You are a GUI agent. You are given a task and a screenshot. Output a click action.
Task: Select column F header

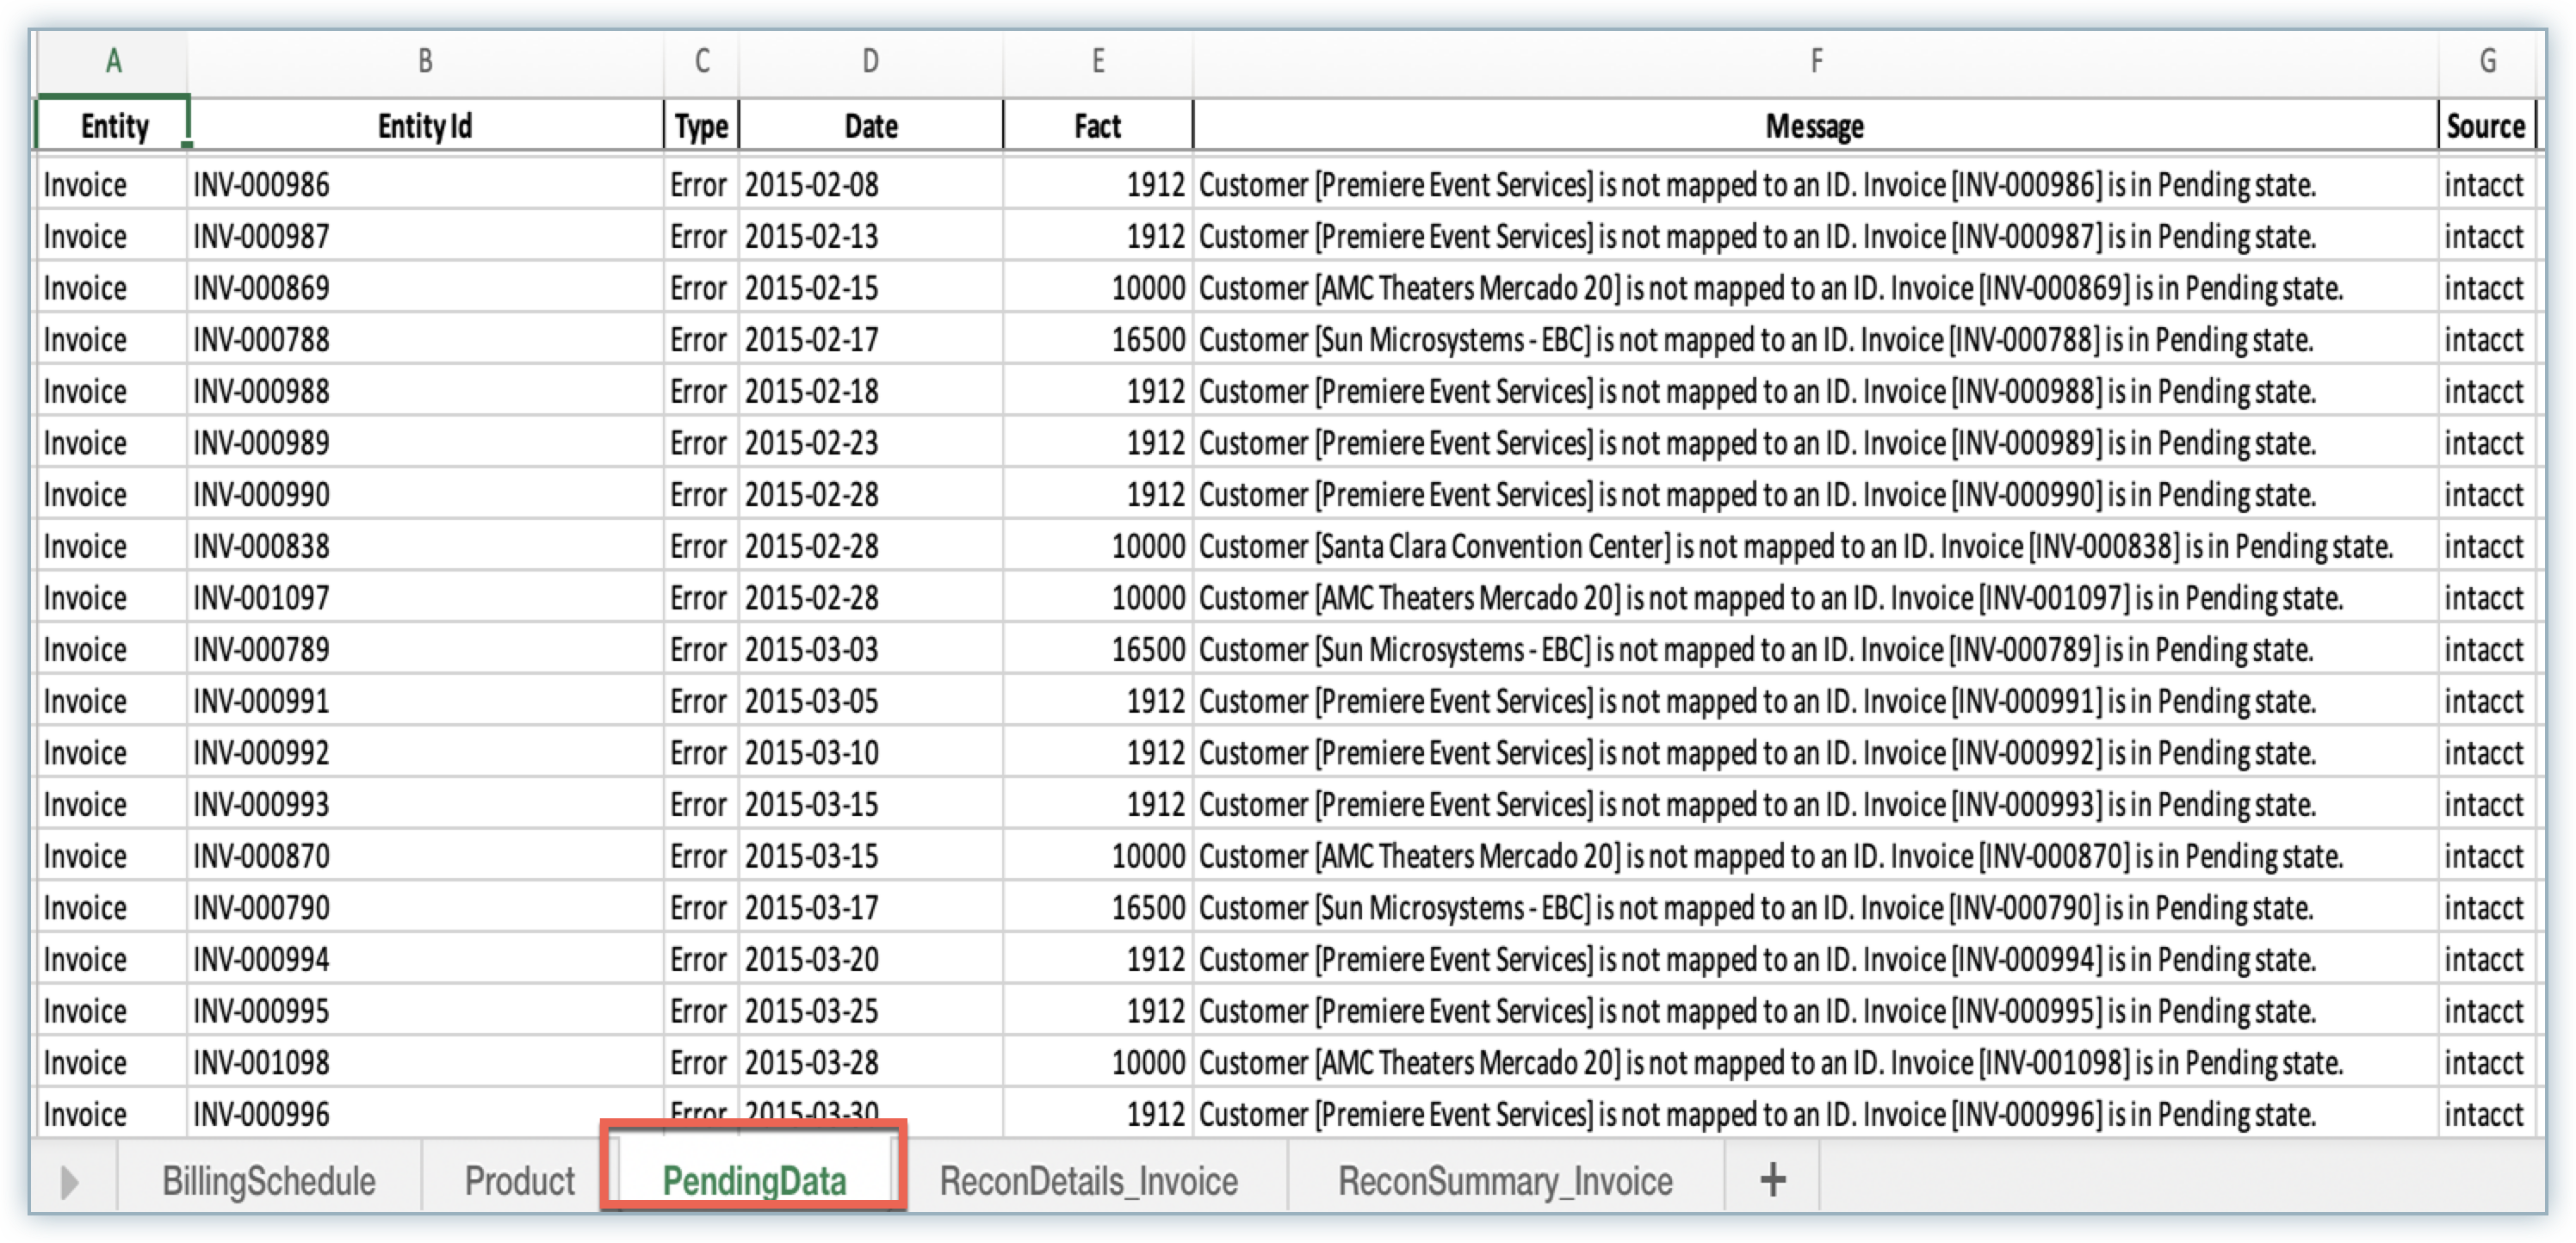point(1815,62)
